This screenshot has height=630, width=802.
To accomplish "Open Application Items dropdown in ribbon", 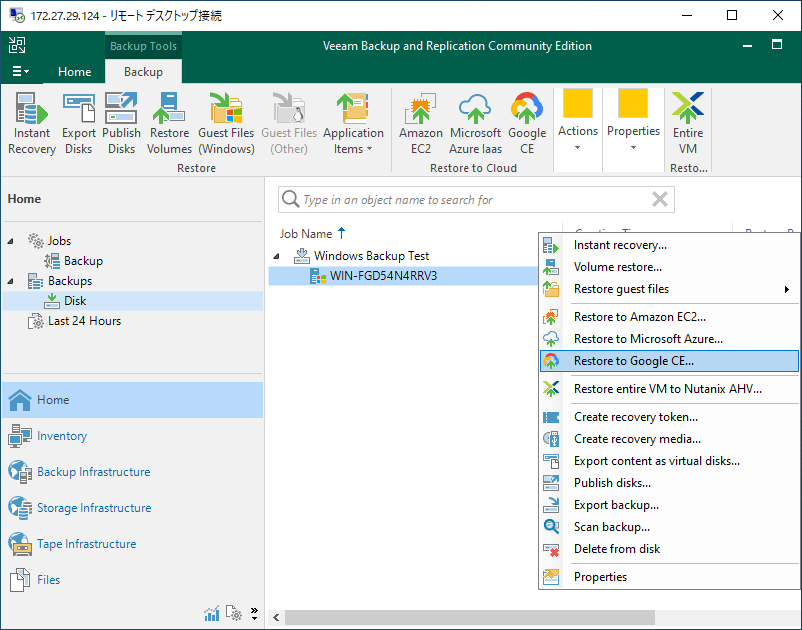I will click(x=353, y=123).
